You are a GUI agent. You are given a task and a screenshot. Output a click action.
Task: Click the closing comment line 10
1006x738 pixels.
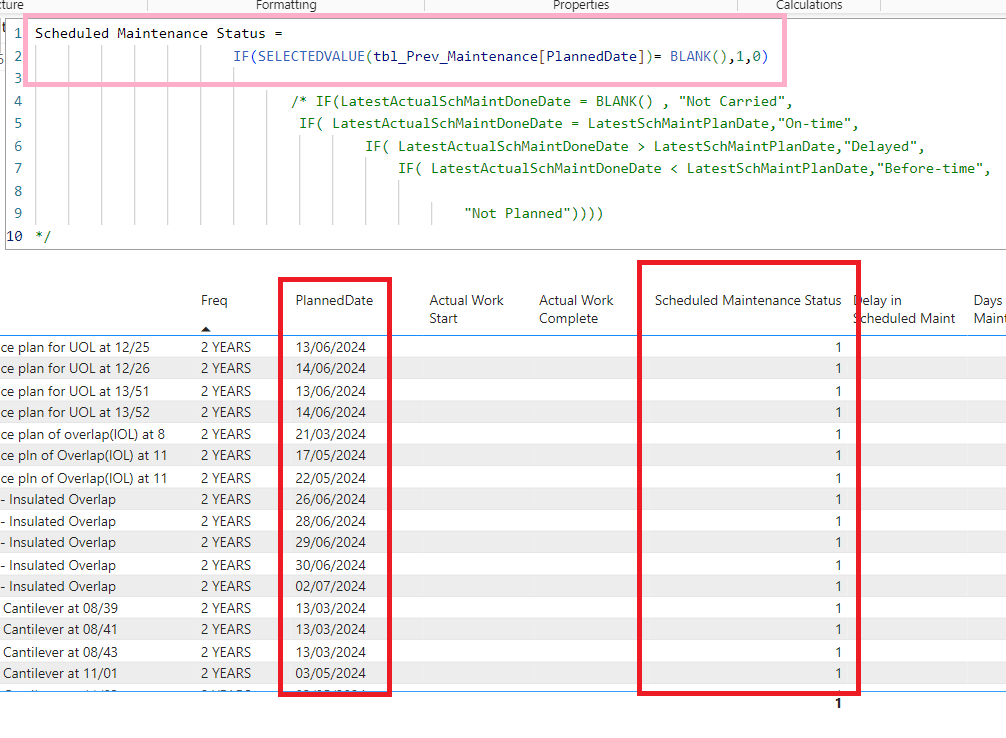[43, 236]
